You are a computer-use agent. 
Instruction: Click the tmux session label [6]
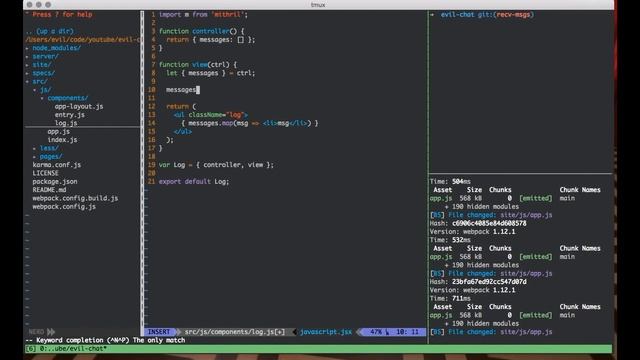pos(31,349)
